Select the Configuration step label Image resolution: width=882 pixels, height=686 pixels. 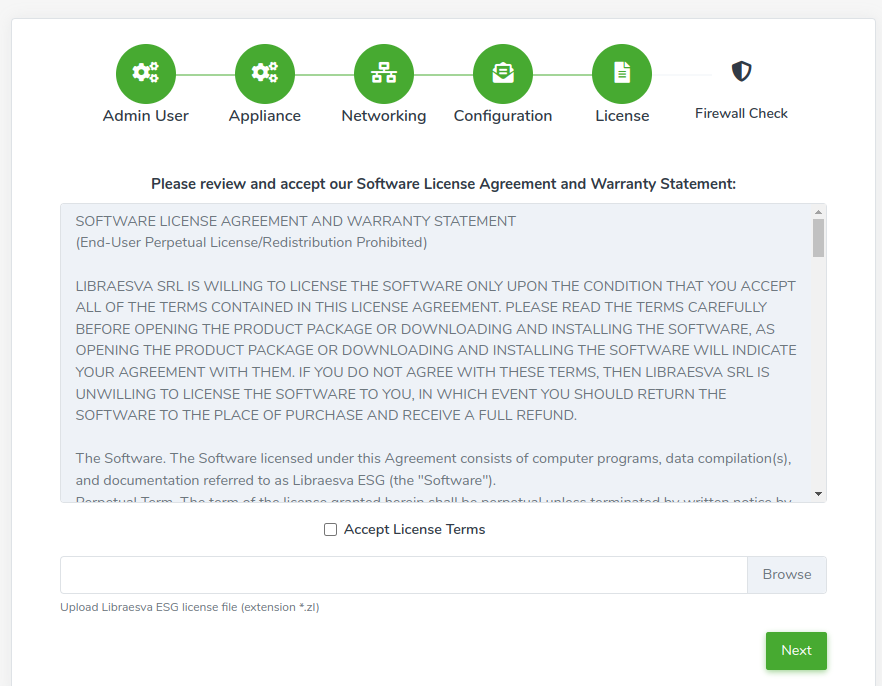[503, 116]
